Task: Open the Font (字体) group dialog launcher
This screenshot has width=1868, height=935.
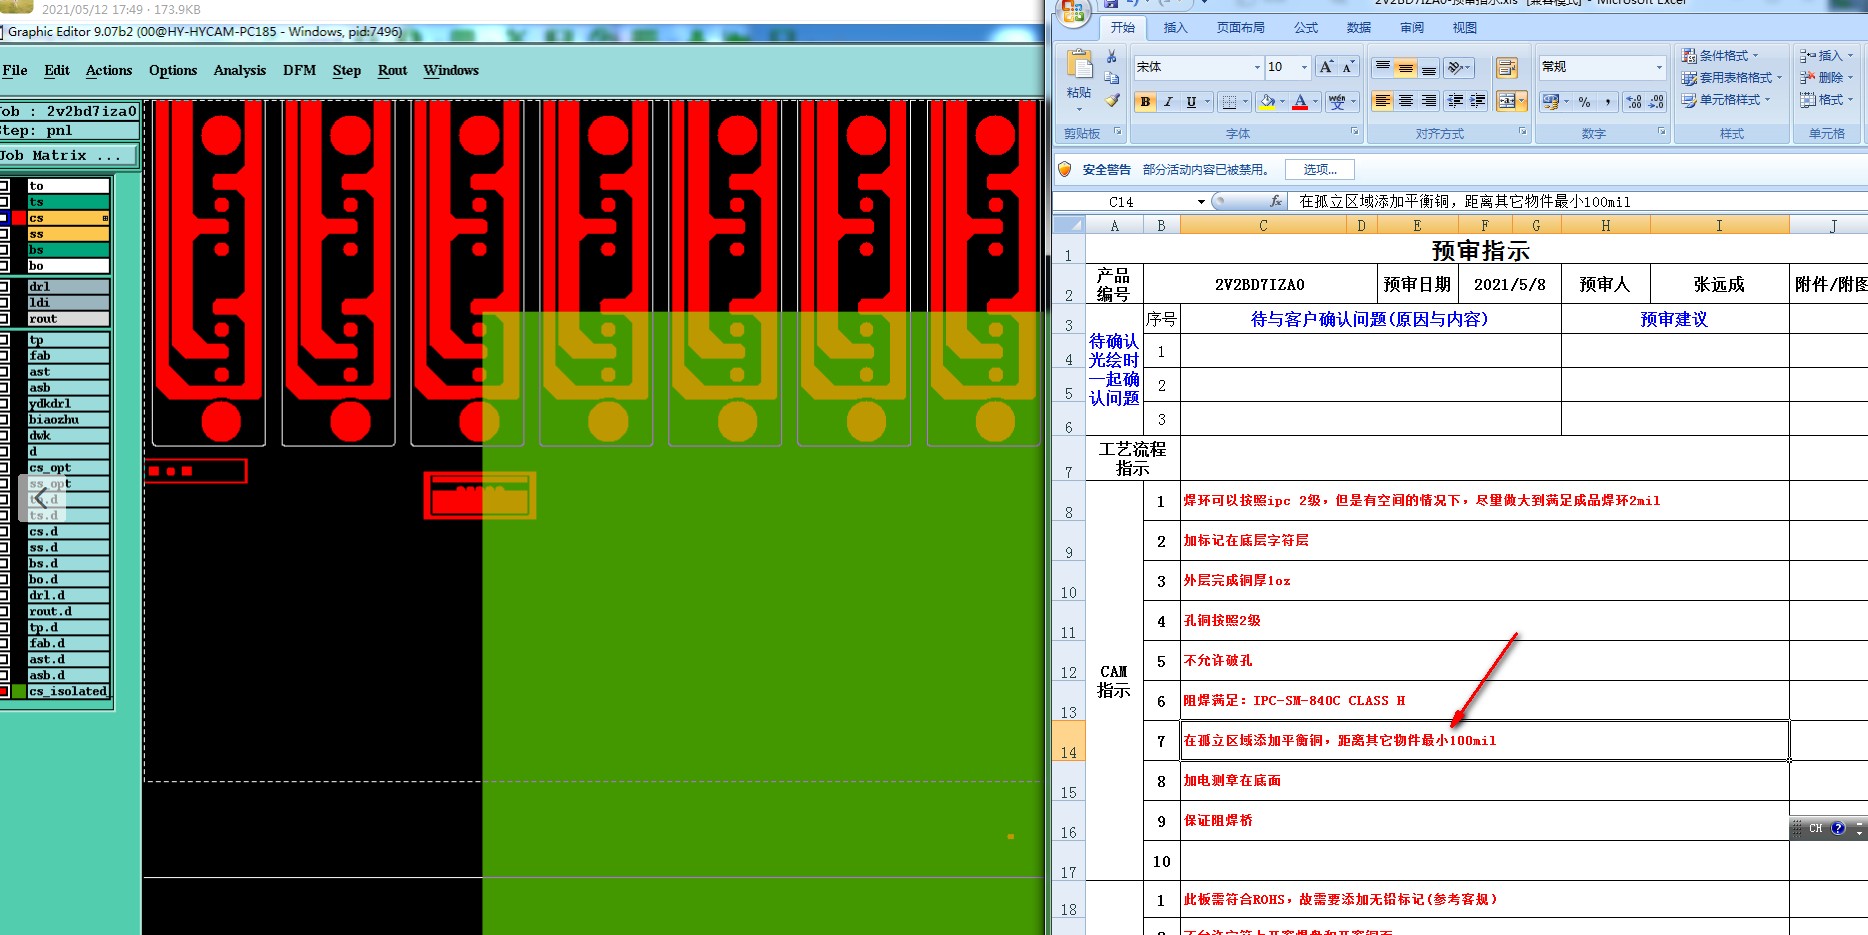Action: click(1355, 131)
